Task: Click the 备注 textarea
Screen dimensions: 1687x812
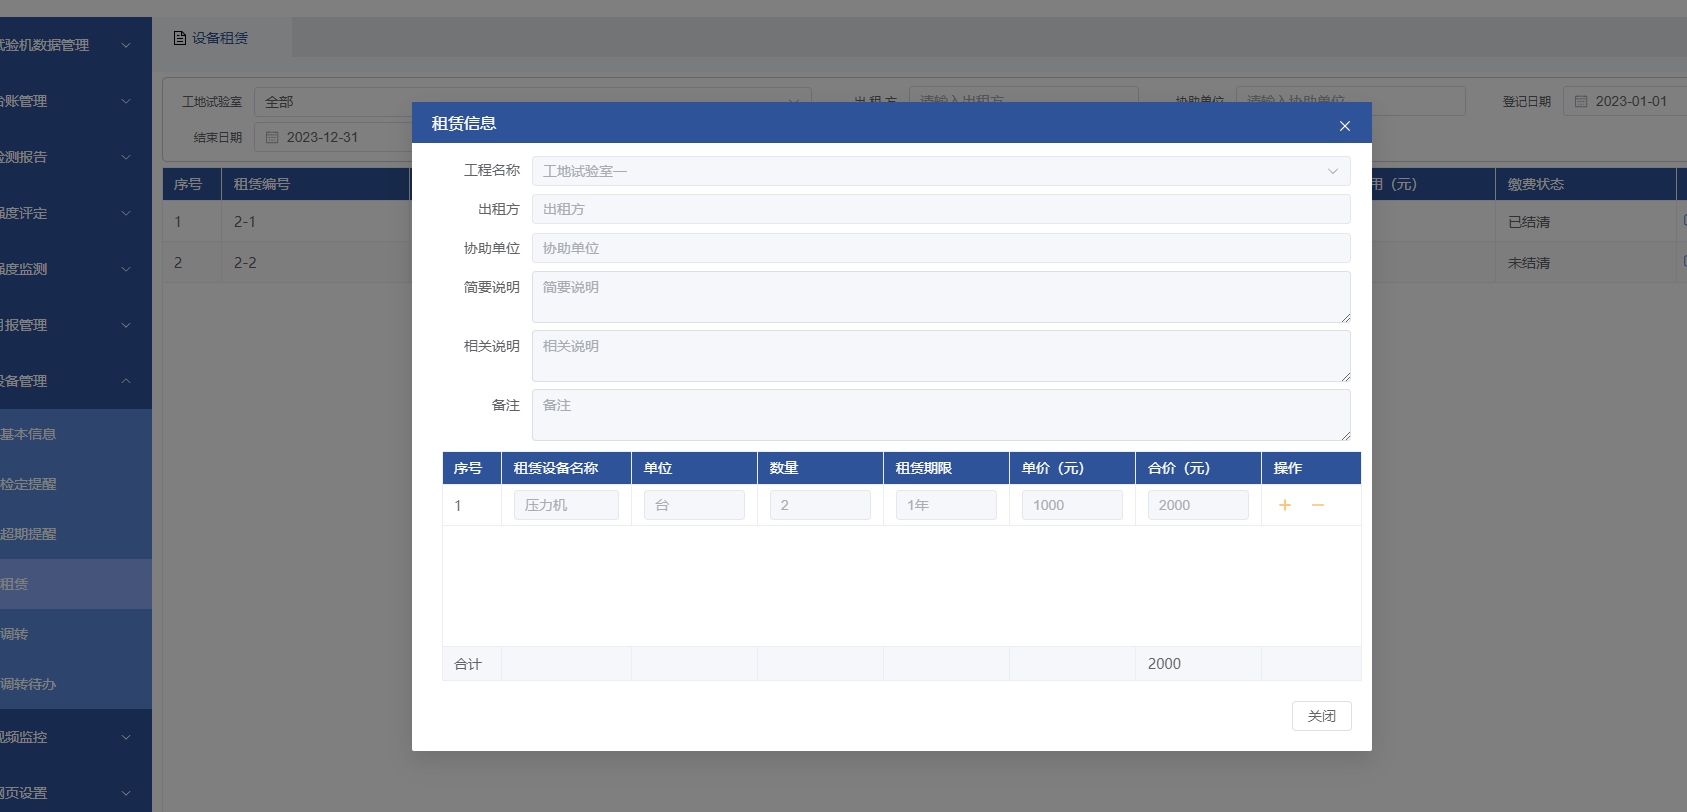Action: coord(941,415)
